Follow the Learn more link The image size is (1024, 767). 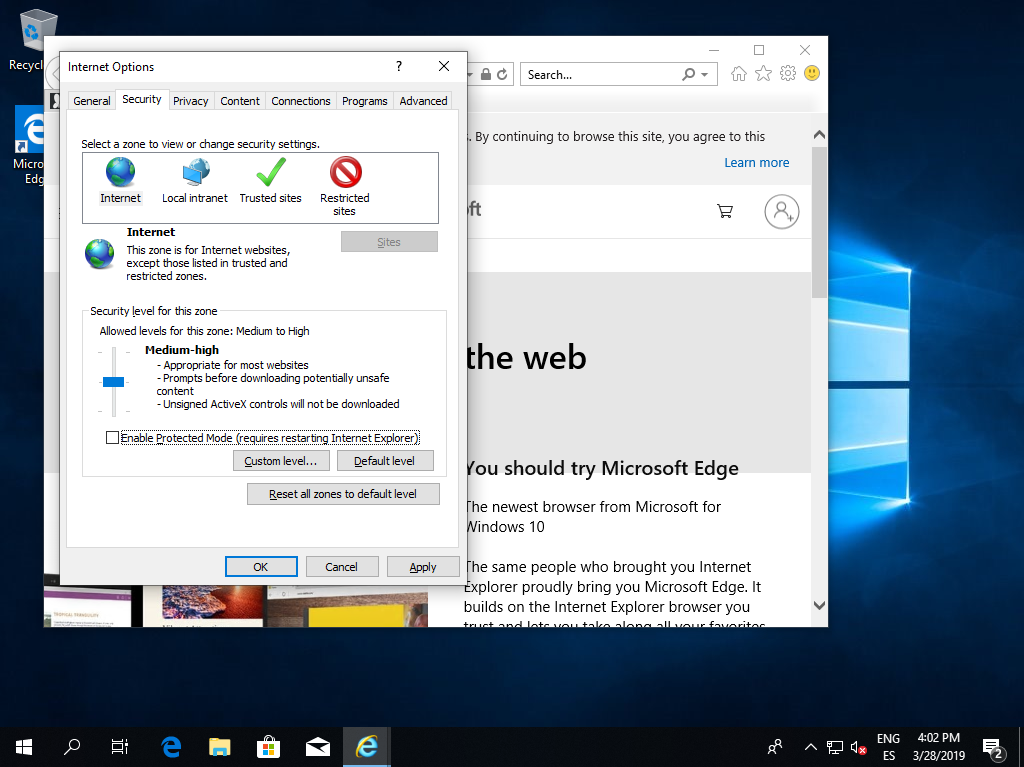[756, 163]
